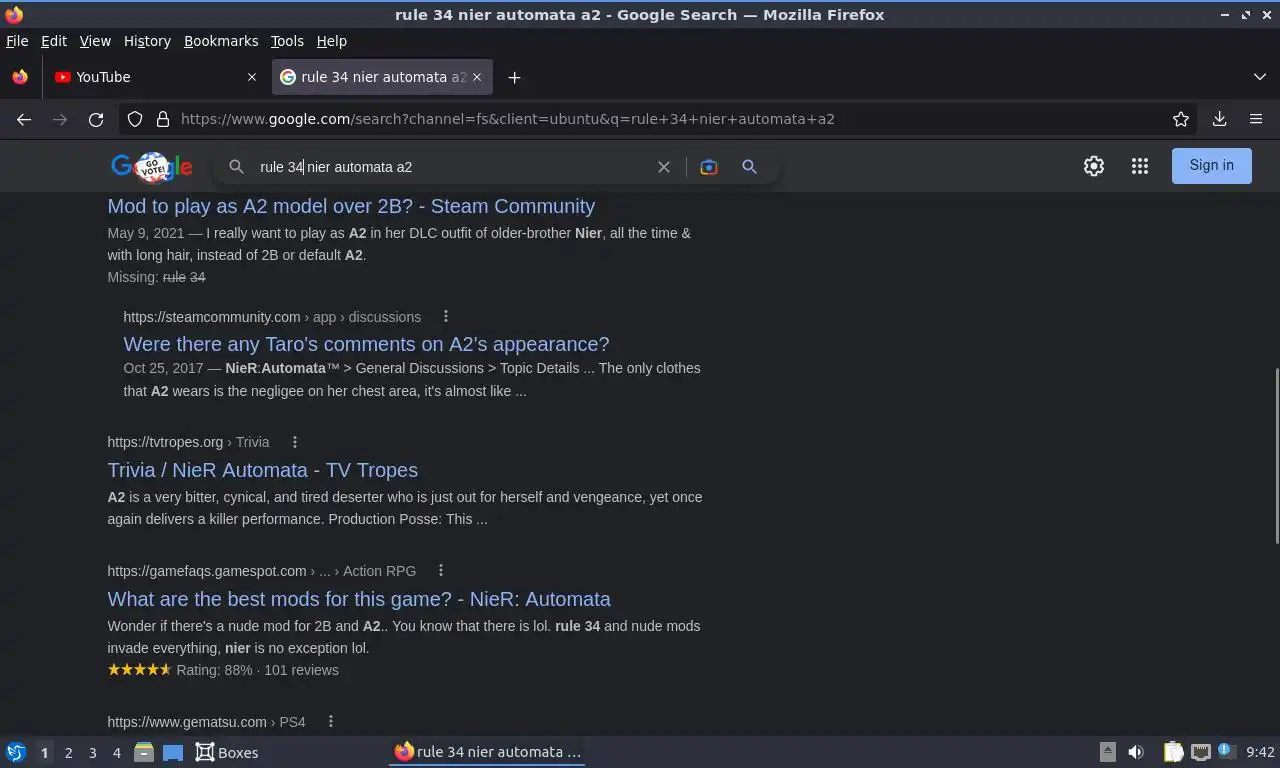Open the file manager from the taskbar

144,752
